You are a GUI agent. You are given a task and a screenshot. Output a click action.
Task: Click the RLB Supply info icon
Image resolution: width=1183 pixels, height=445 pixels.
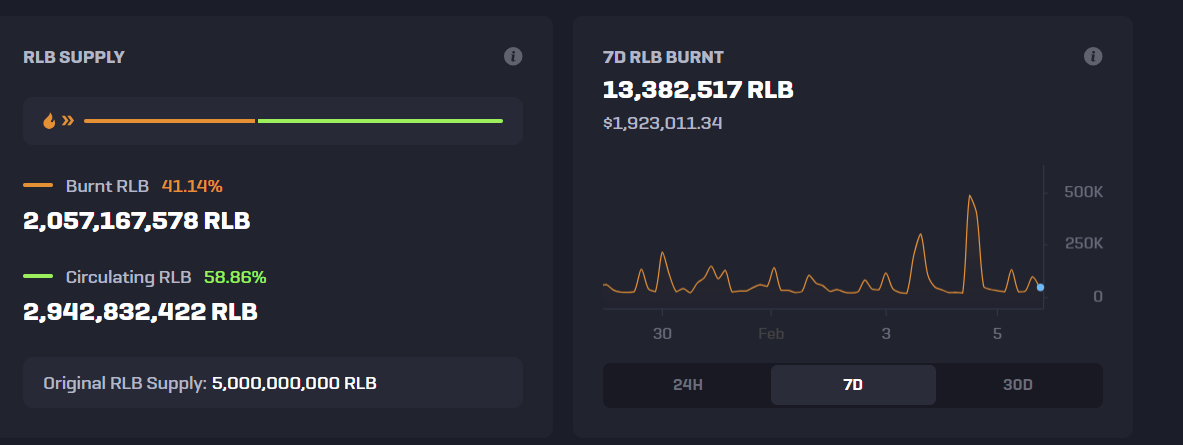[513, 56]
